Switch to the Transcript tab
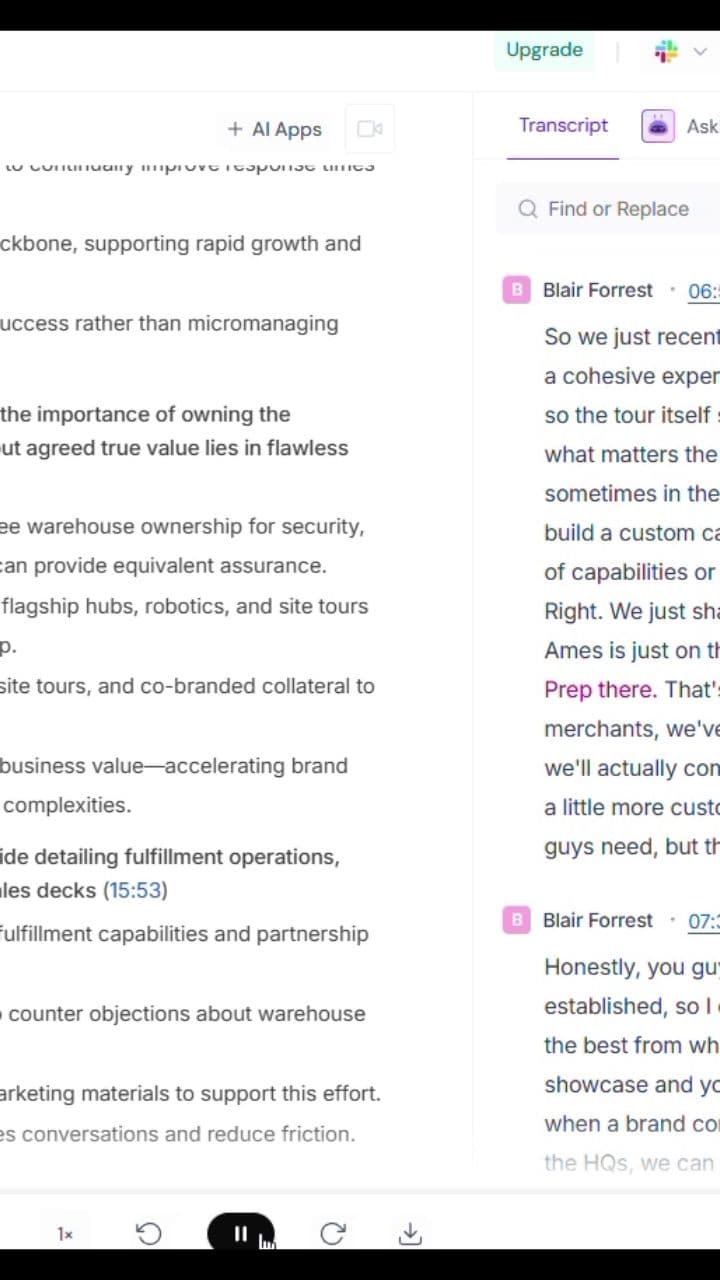Image resolution: width=720 pixels, height=1280 pixels. coord(563,125)
